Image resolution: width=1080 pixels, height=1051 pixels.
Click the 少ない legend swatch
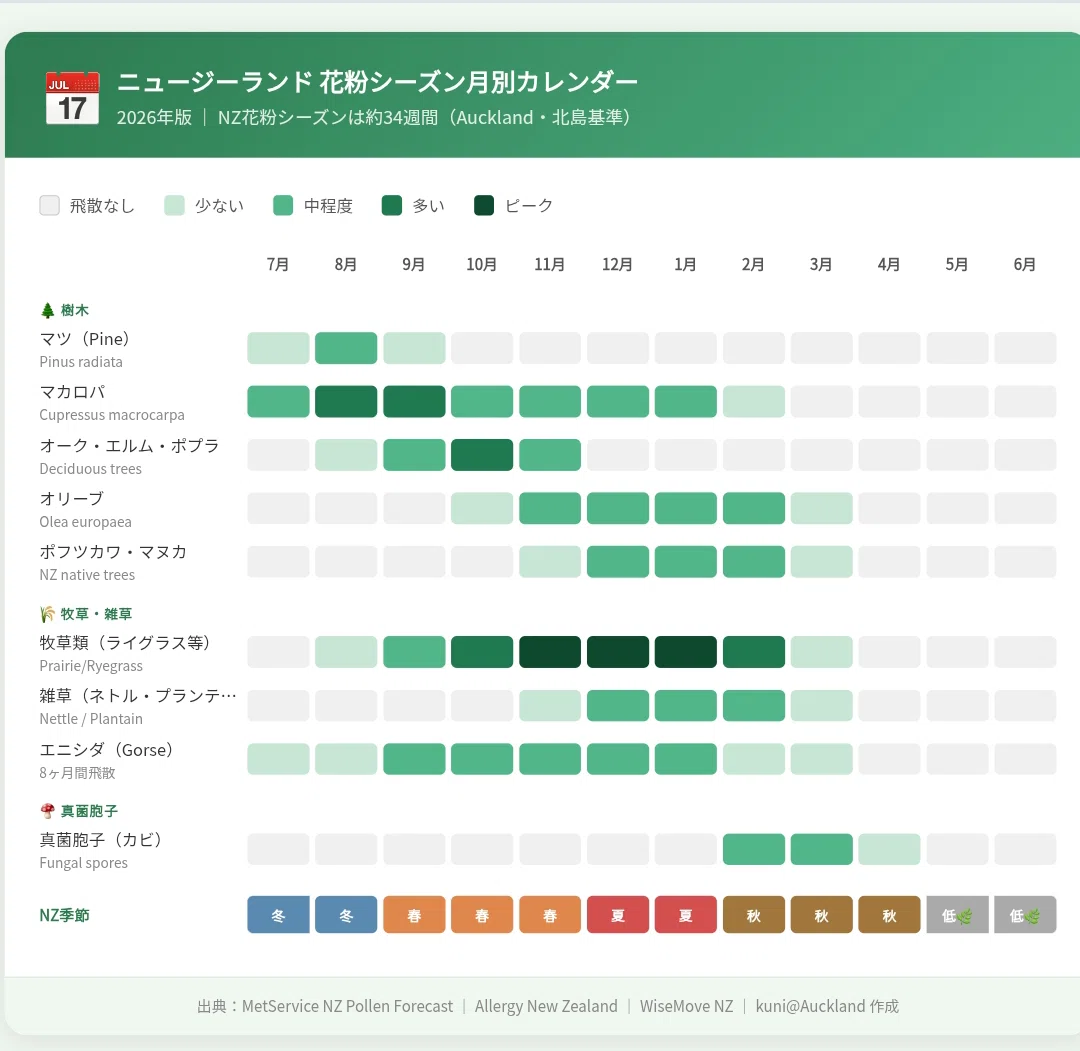(x=174, y=205)
